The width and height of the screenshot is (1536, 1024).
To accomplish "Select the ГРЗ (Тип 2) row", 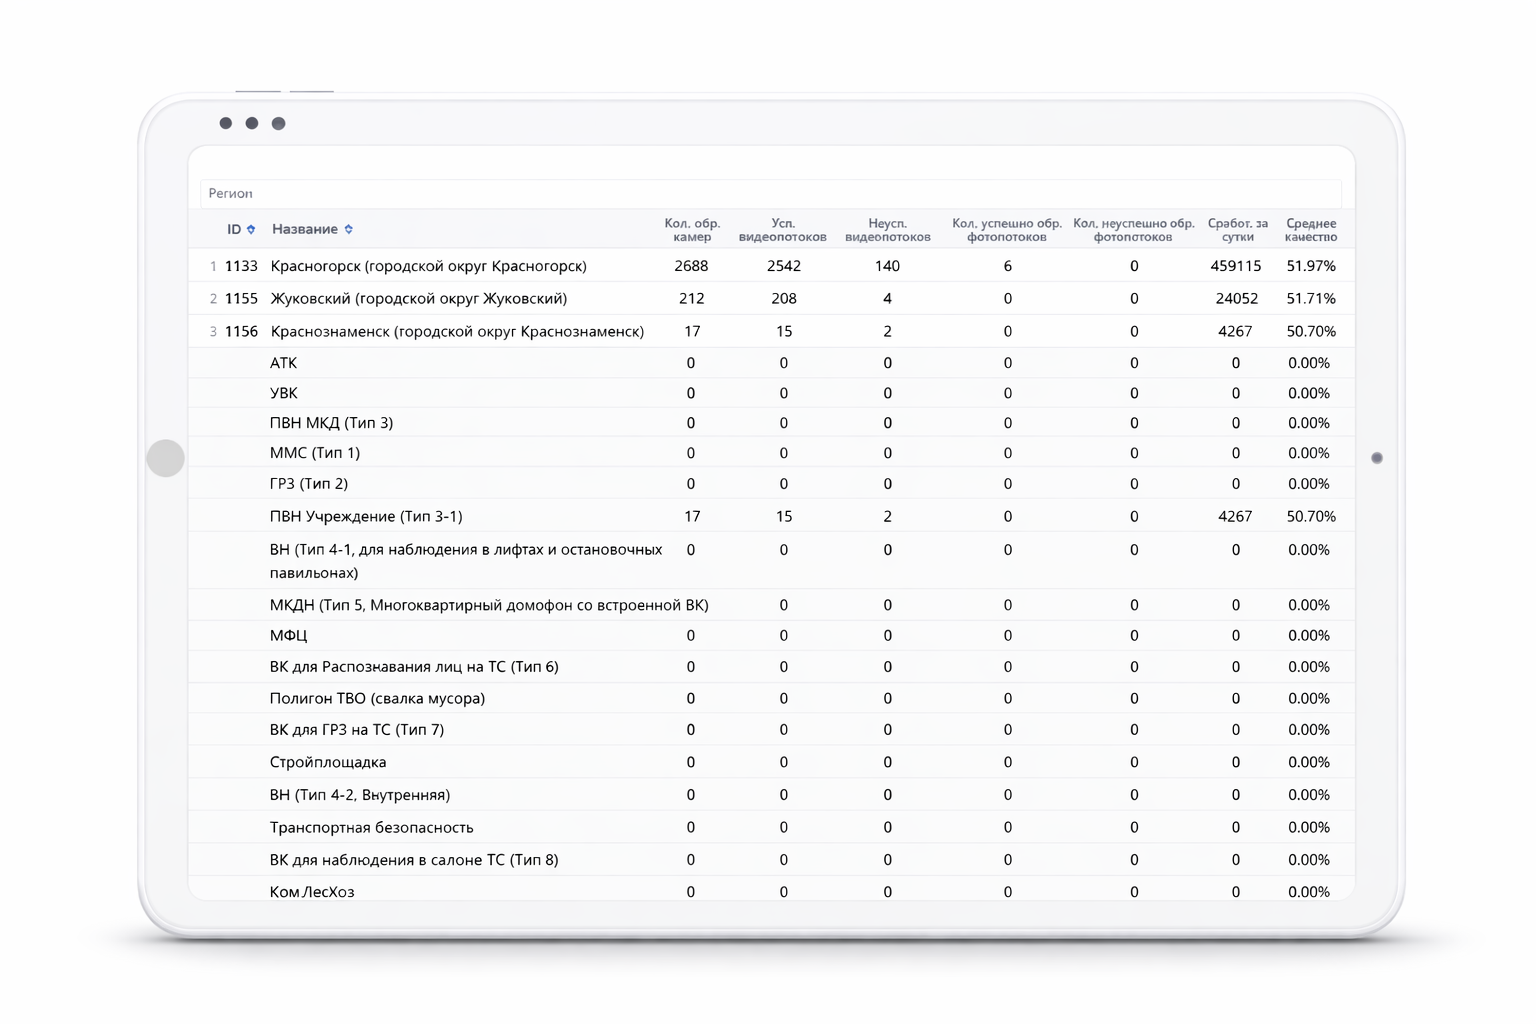I will (309, 484).
